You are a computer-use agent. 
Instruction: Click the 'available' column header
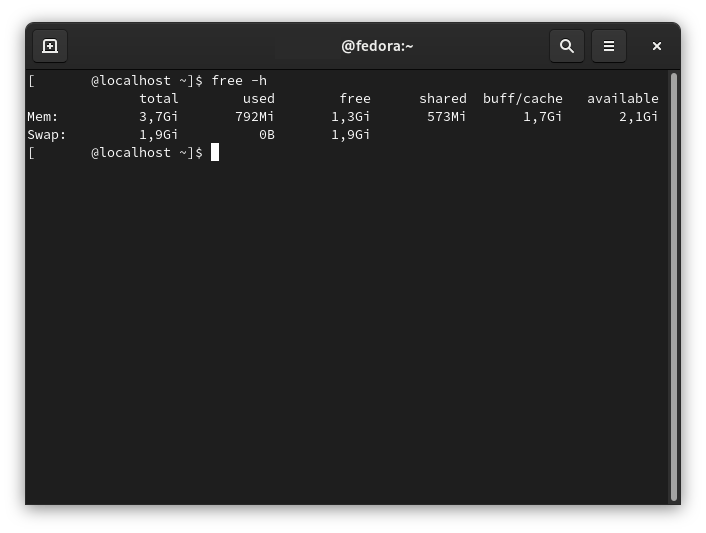[x=623, y=99]
